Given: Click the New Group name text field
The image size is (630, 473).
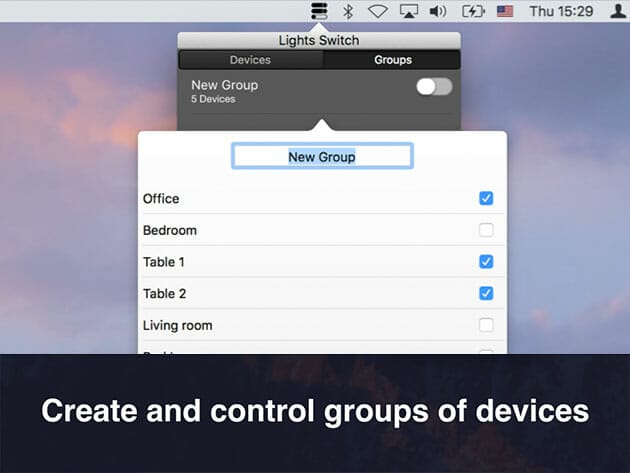Looking at the screenshot, I should point(322,157).
